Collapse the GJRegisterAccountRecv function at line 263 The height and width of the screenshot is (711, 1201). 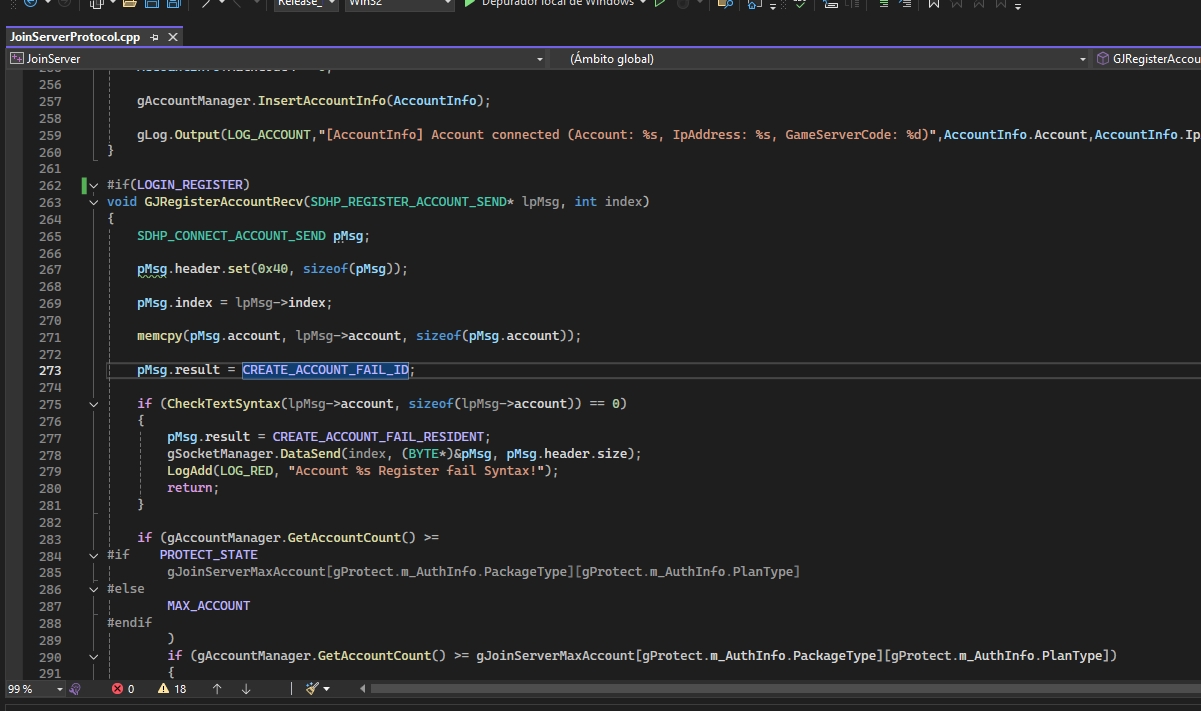click(x=93, y=202)
